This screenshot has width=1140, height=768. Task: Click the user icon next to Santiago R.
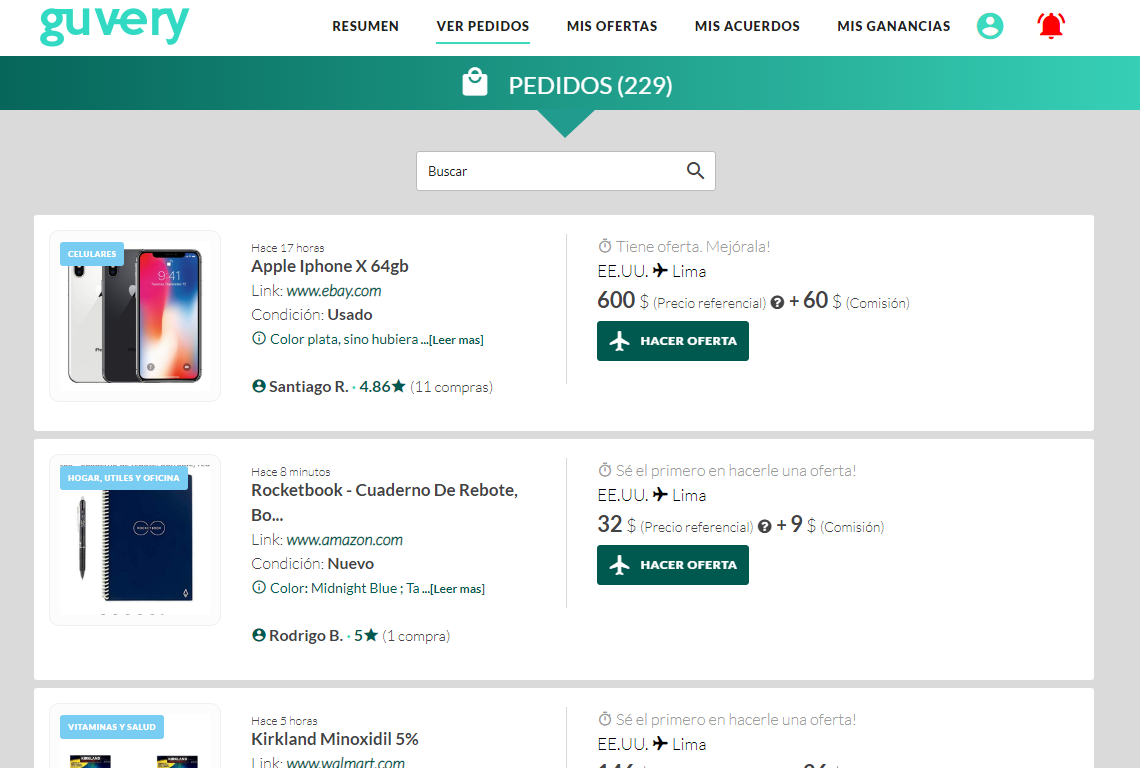258,386
